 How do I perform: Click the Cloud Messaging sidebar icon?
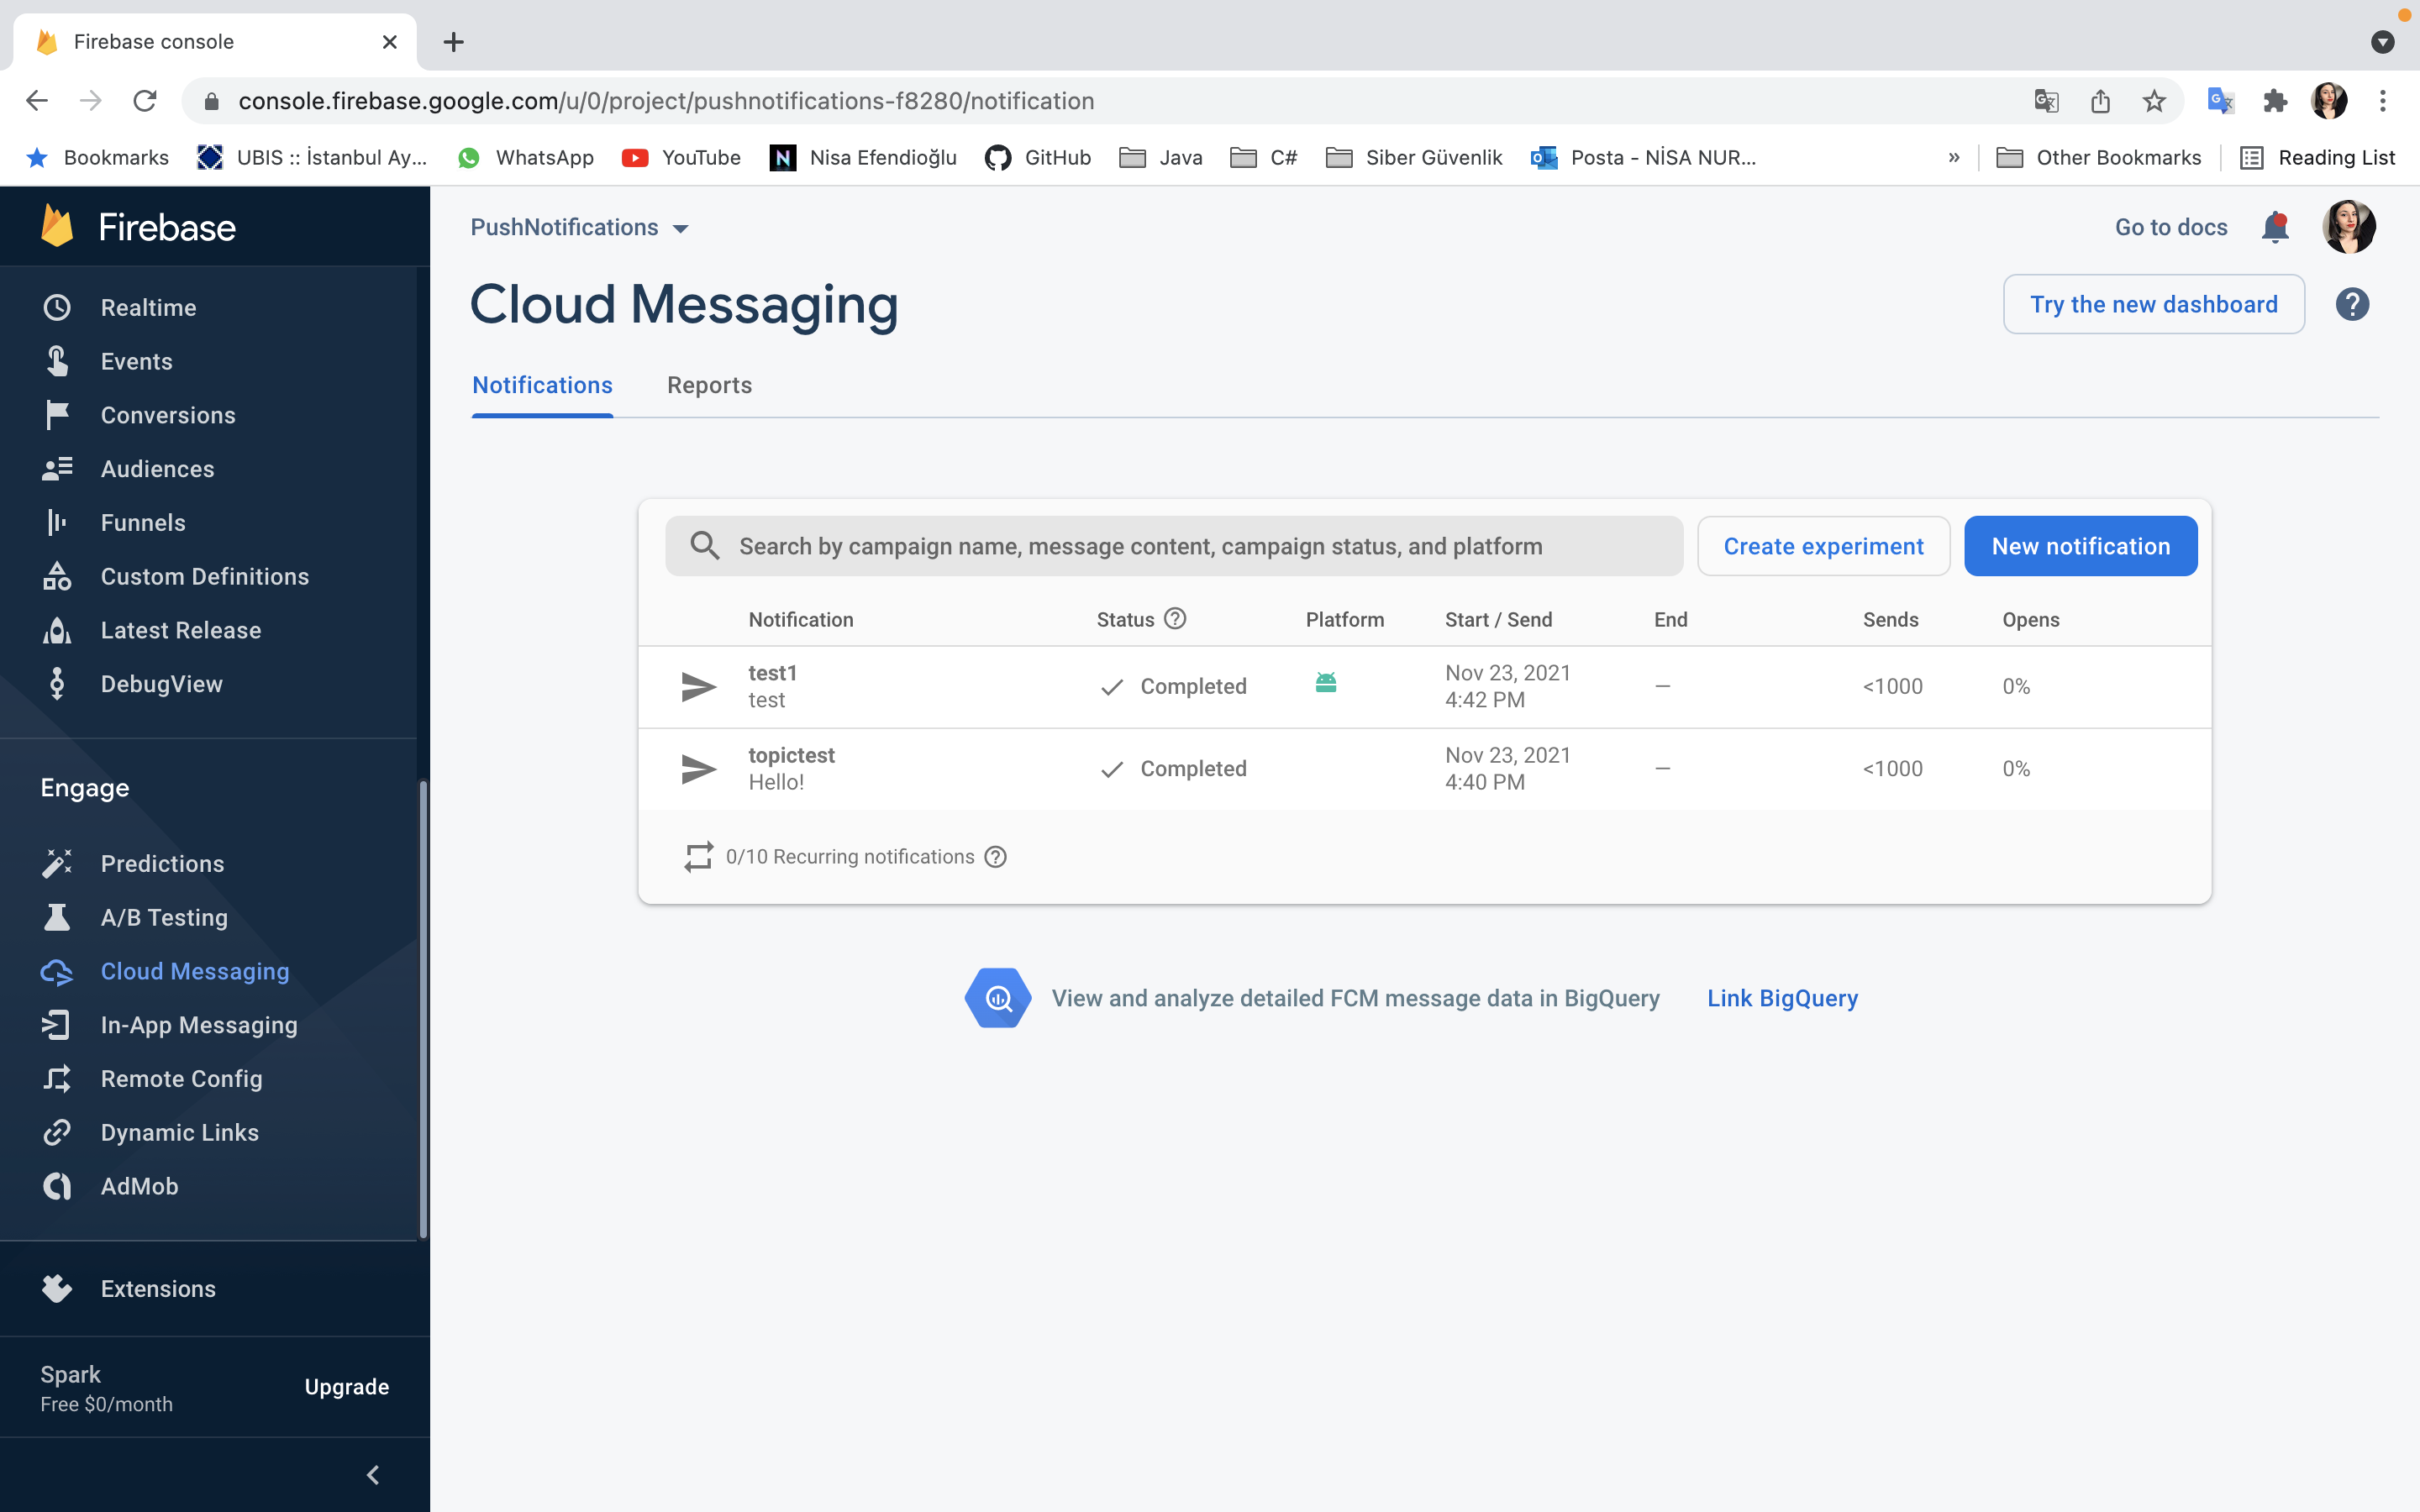[55, 970]
